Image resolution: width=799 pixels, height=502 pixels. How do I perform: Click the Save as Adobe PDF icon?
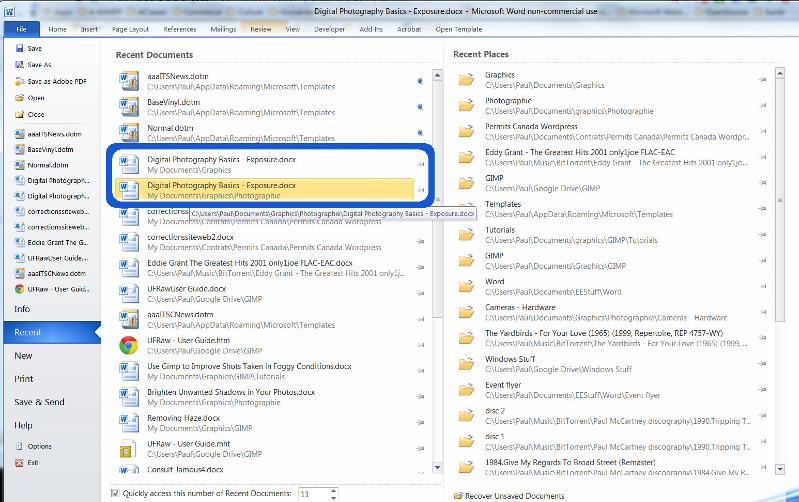pos(19,81)
